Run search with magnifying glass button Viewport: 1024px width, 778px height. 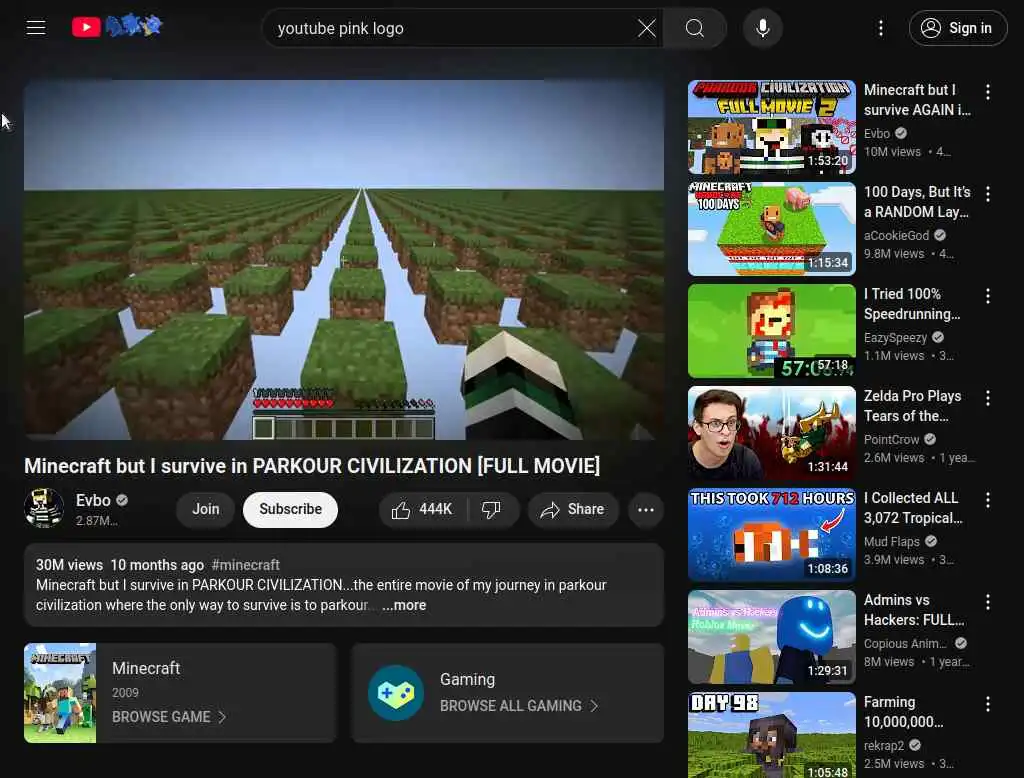click(x=695, y=28)
